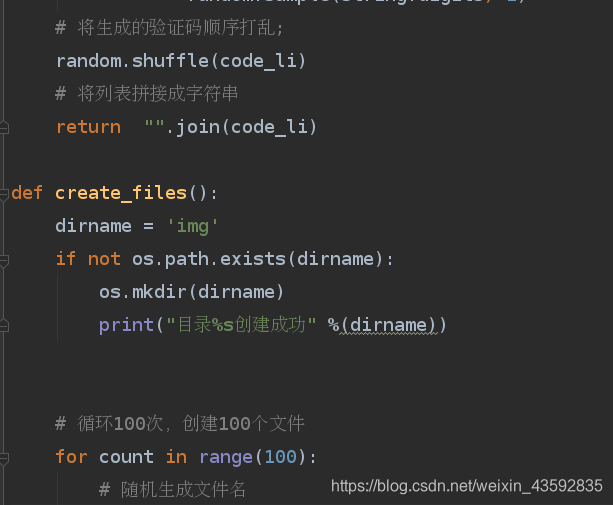
Task: Click comment '# 将列表拼接成字符串'
Action: click(147, 94)
